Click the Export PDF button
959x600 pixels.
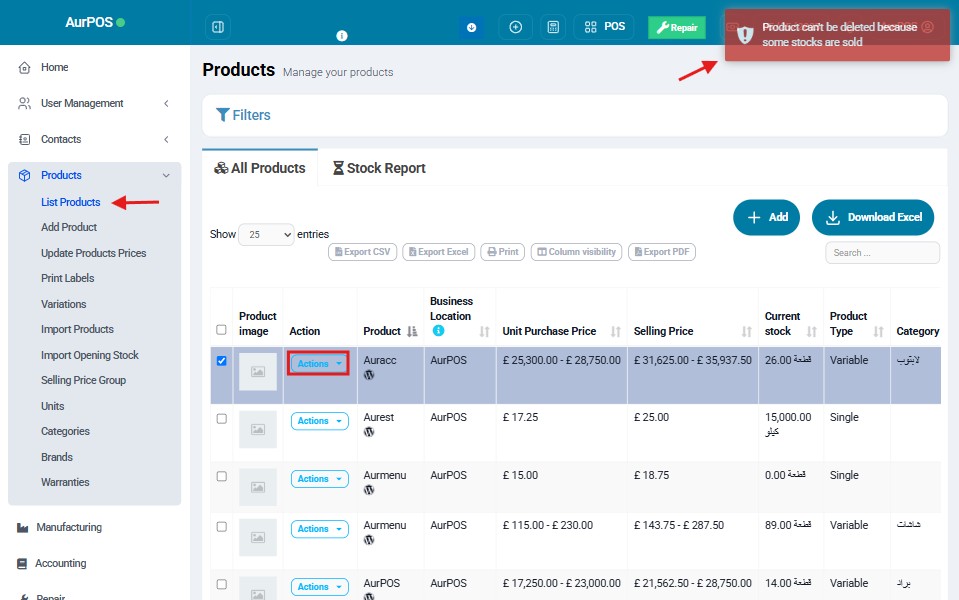point(662,252)
